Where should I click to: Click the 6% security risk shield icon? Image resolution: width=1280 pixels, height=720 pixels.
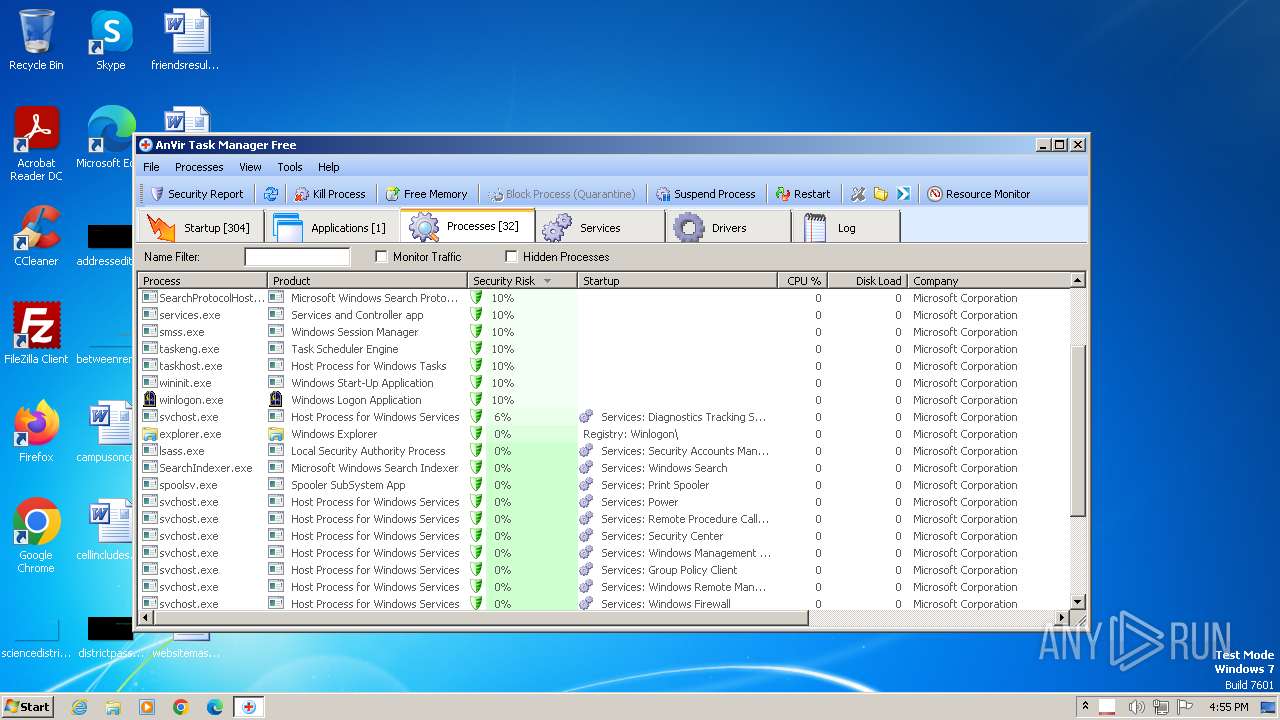click(x=477, y=417)
